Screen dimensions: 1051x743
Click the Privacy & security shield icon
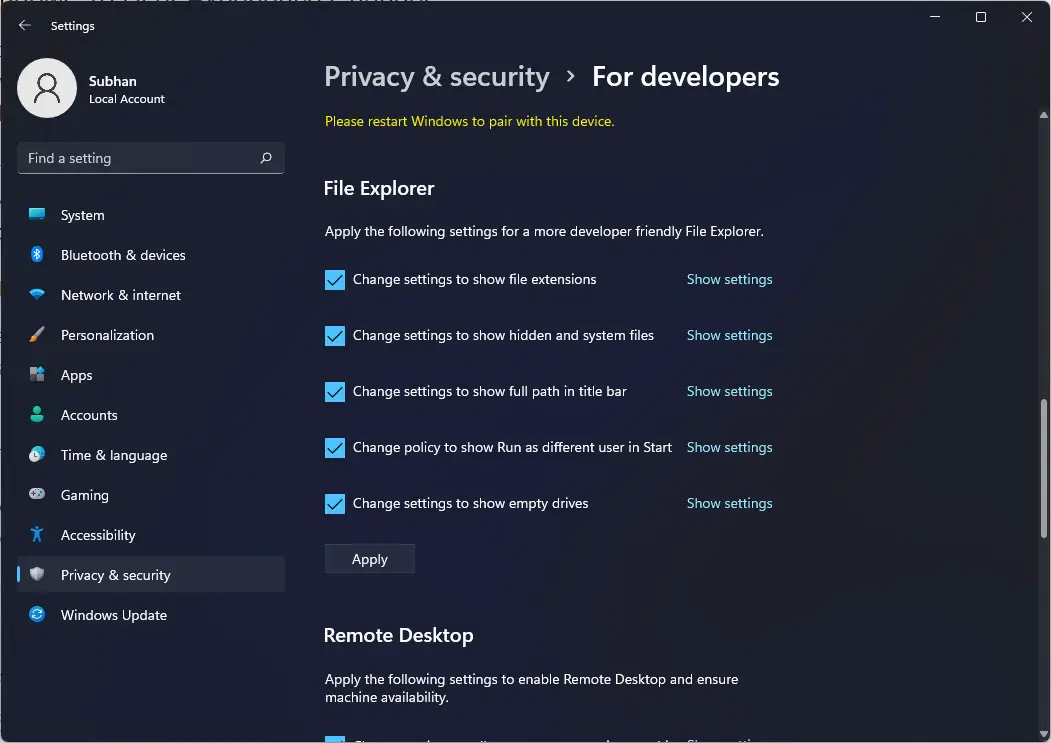point(37,575)
